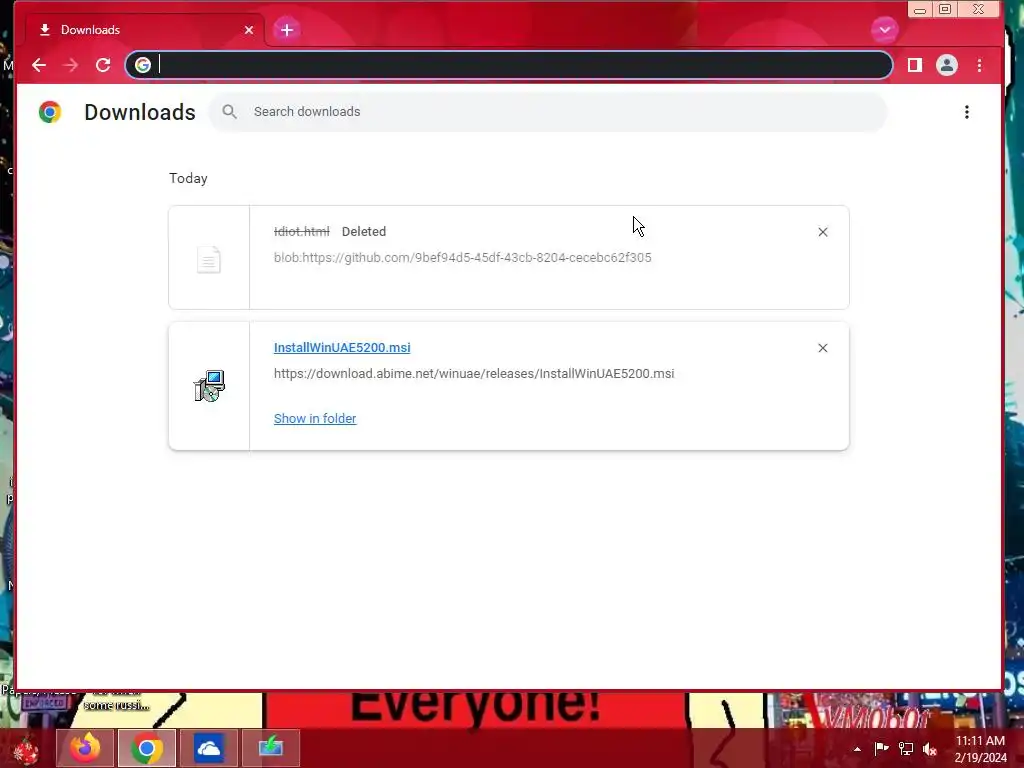Remove InstallWinUAE5200.msi from the list
The width and height of the screenshot is (1024, 768).
[823, 348]
